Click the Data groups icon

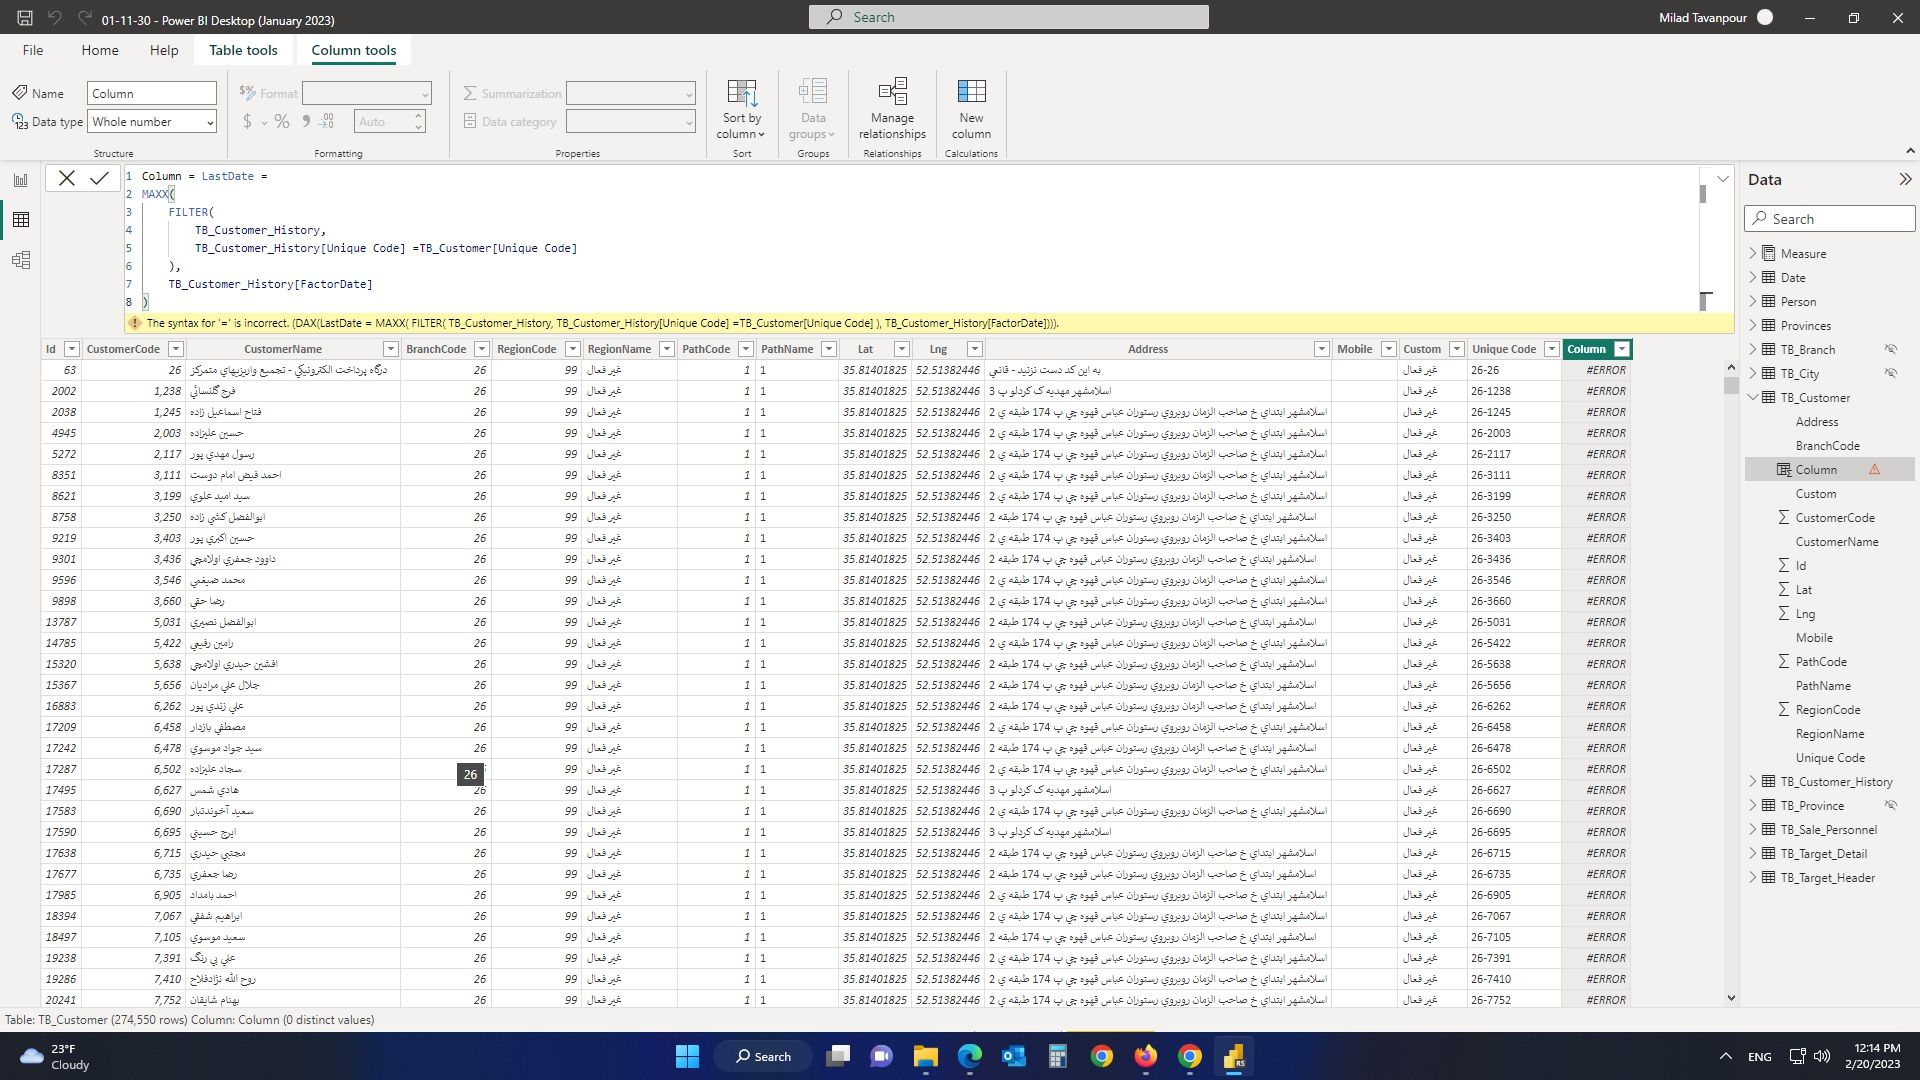(812, 92)
